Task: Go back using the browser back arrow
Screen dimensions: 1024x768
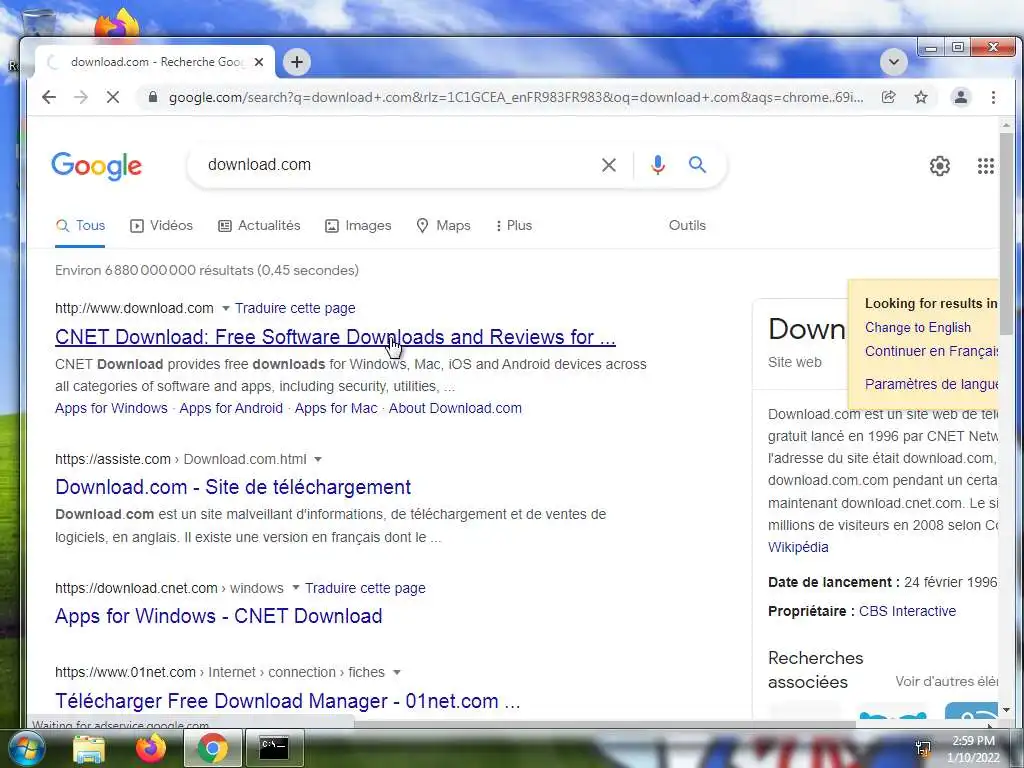Action: [49, 97]
